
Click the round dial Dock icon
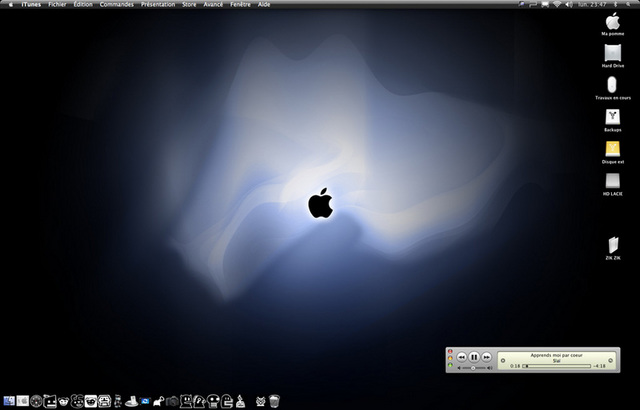coord(36,401)
